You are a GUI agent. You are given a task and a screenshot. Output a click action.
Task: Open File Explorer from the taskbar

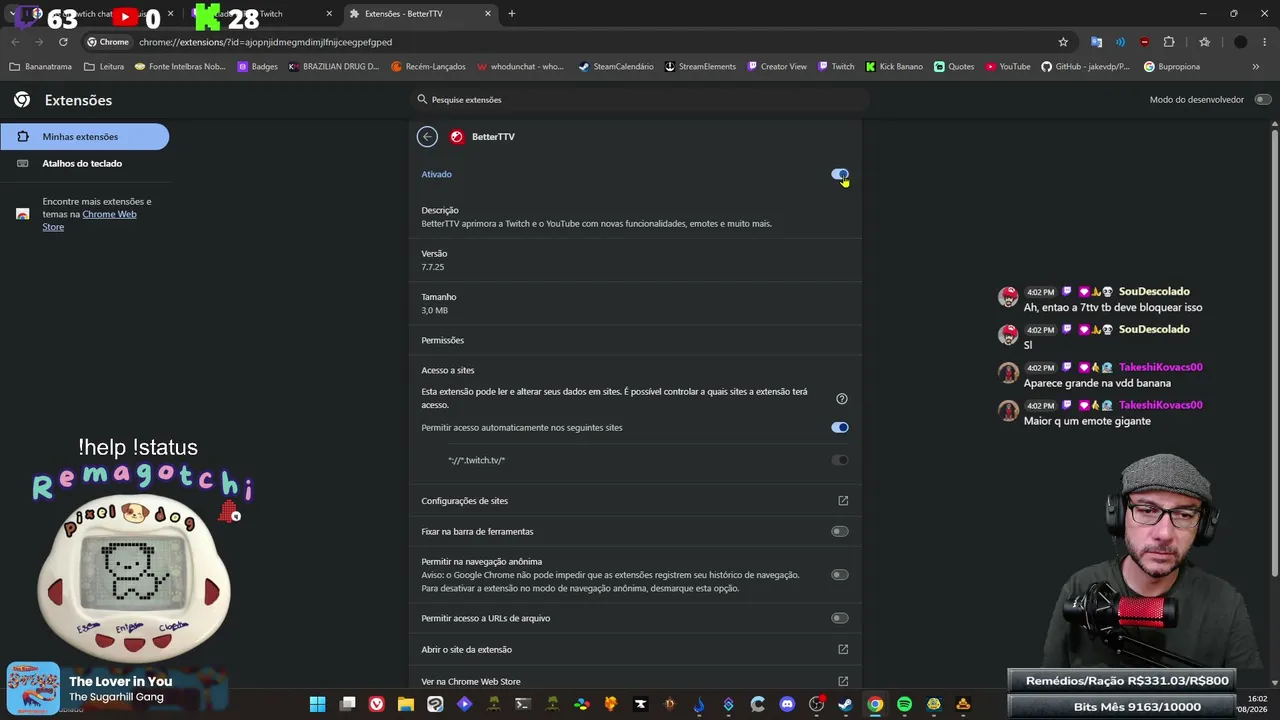pyautogui.click(x=406, y=704)
